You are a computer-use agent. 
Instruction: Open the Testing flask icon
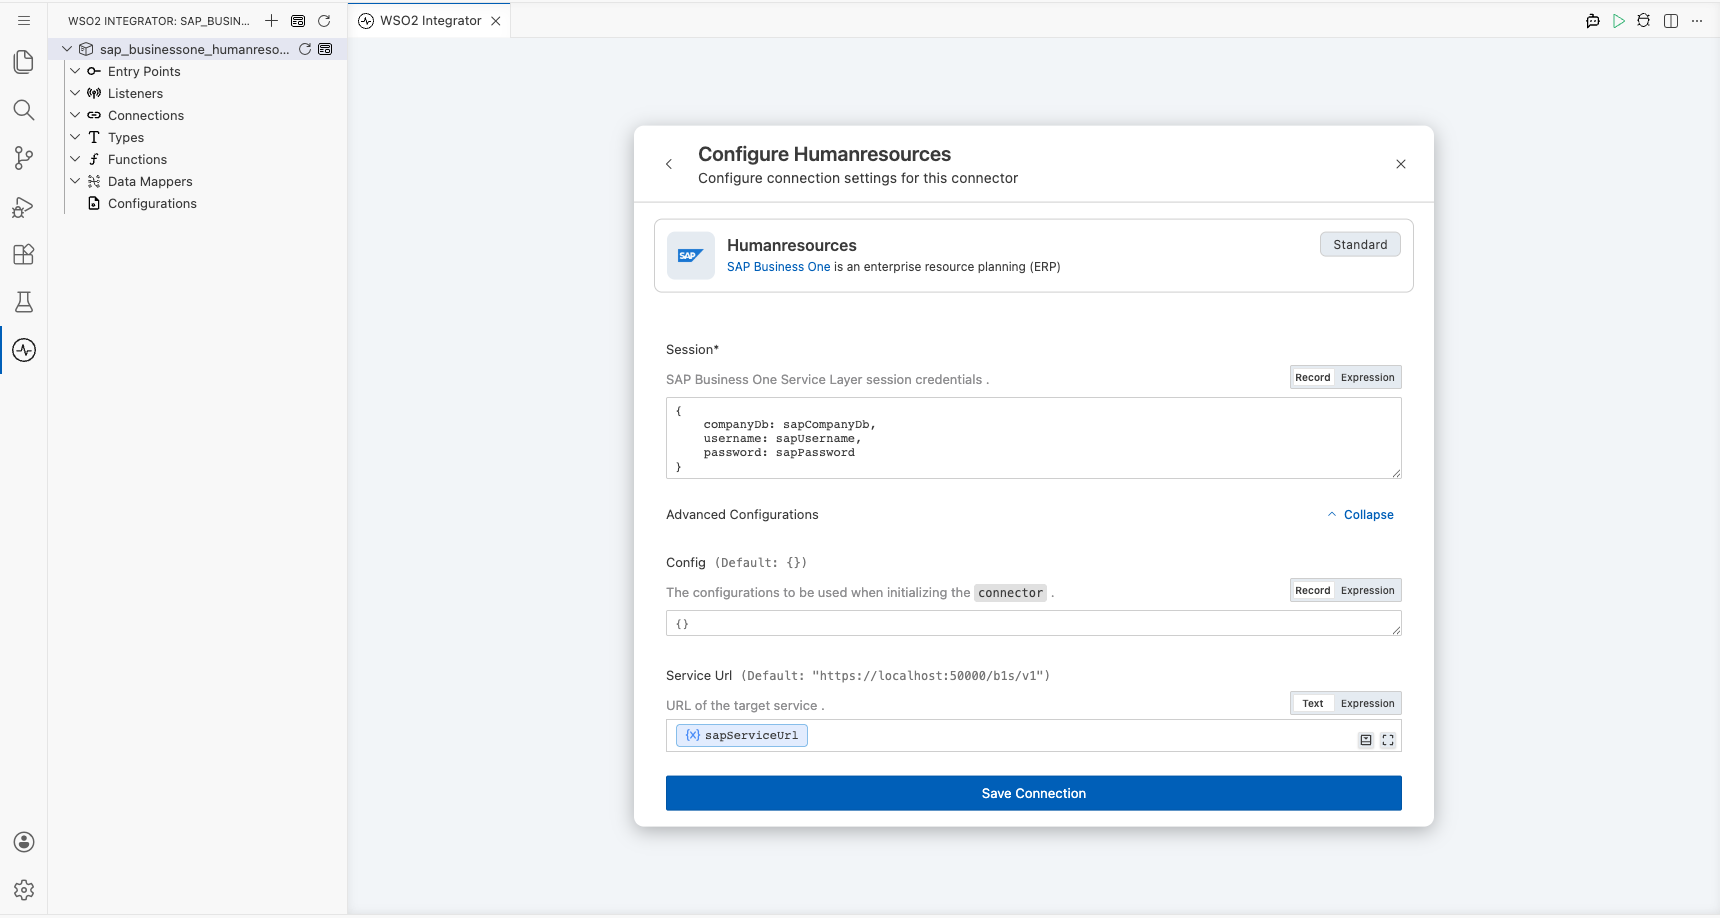(24, 302)
